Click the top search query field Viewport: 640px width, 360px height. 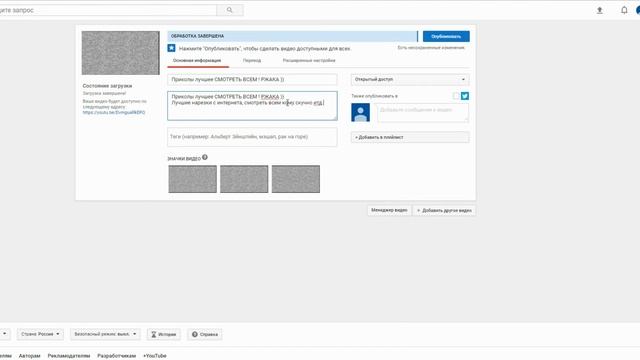(x=107, y=10)
